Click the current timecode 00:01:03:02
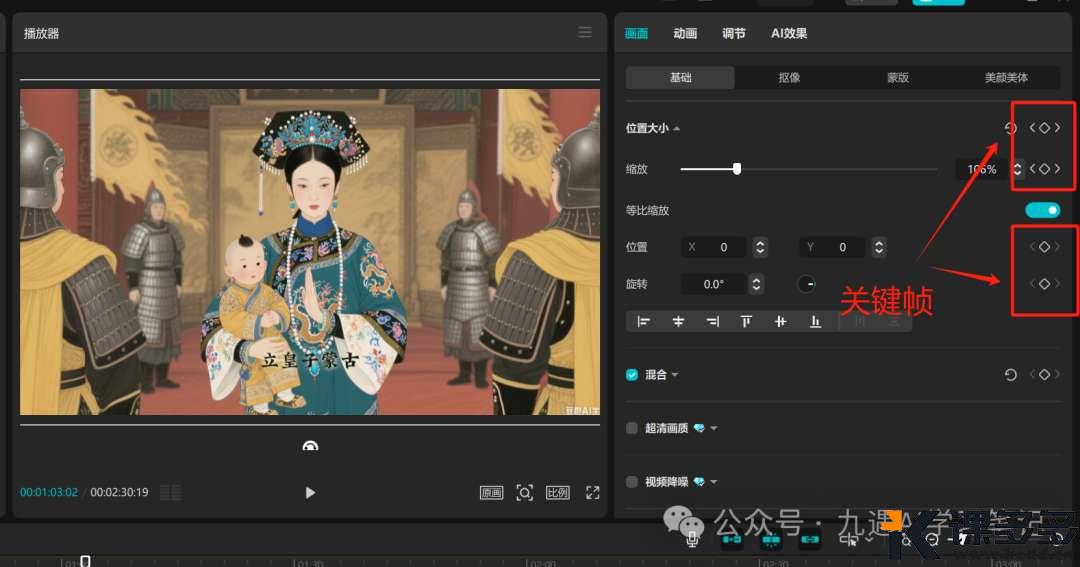This screenshot has width=1080, height=567. click(x=49, y=492)
